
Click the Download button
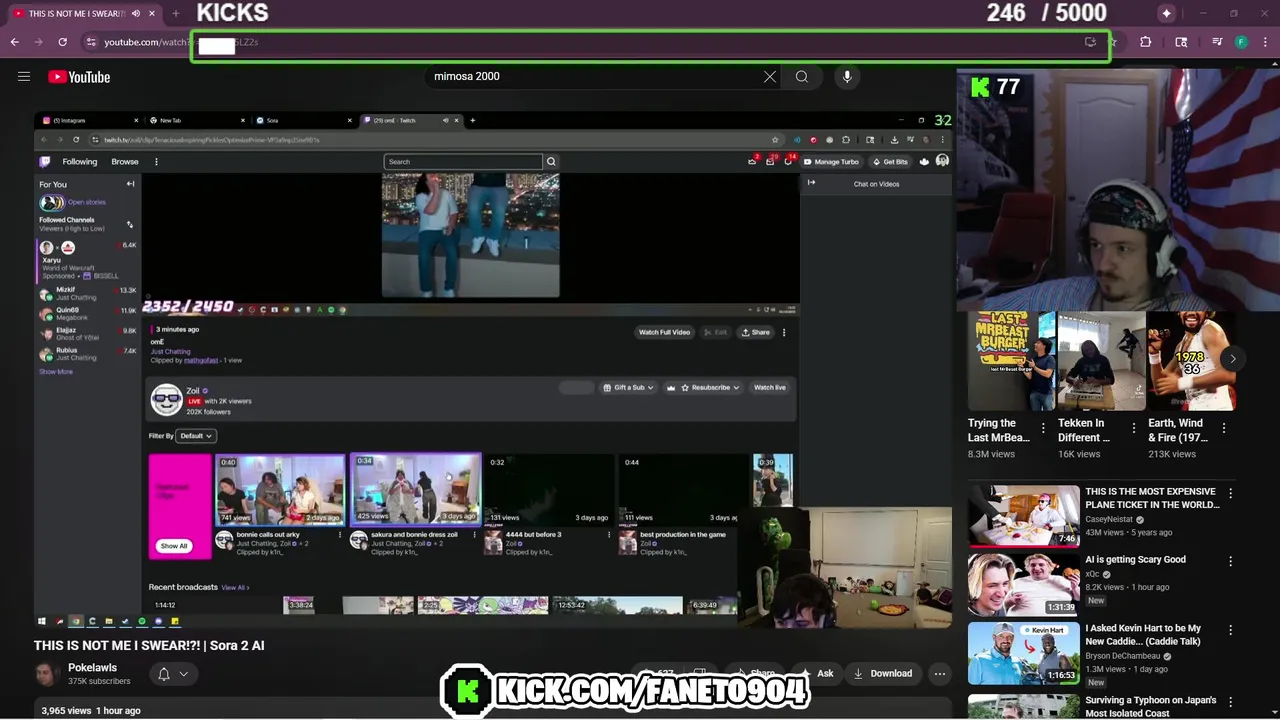coord(882,674)
